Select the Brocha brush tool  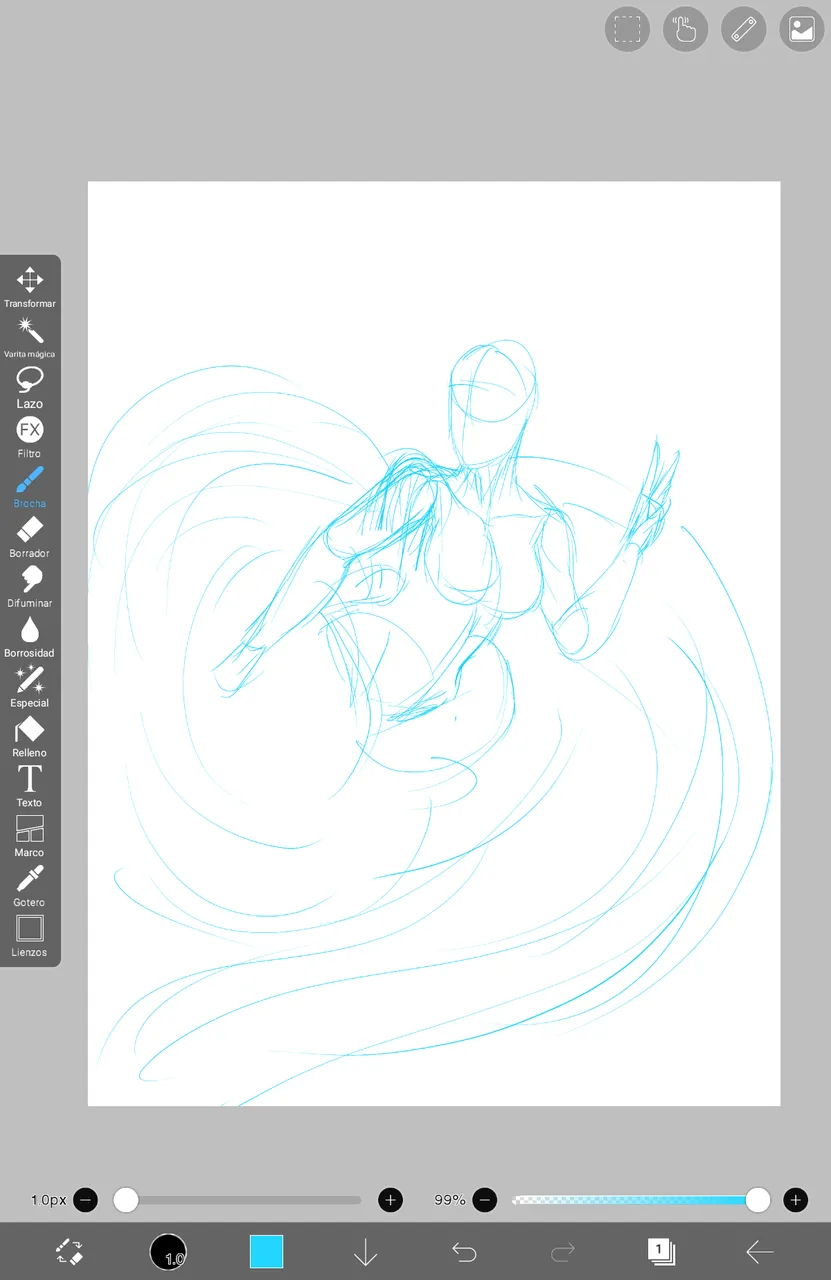tap(30, 487)
